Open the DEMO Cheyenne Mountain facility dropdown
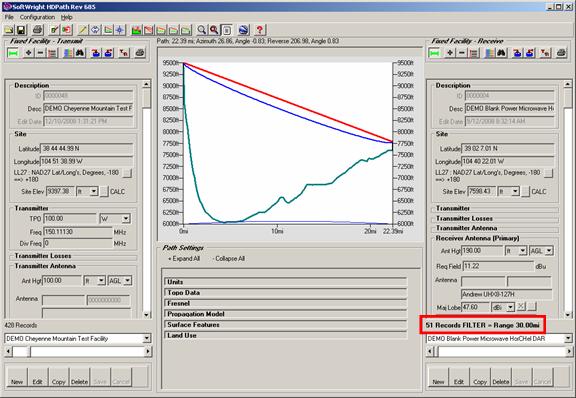 pyautogui.click(x=147, y=338)
